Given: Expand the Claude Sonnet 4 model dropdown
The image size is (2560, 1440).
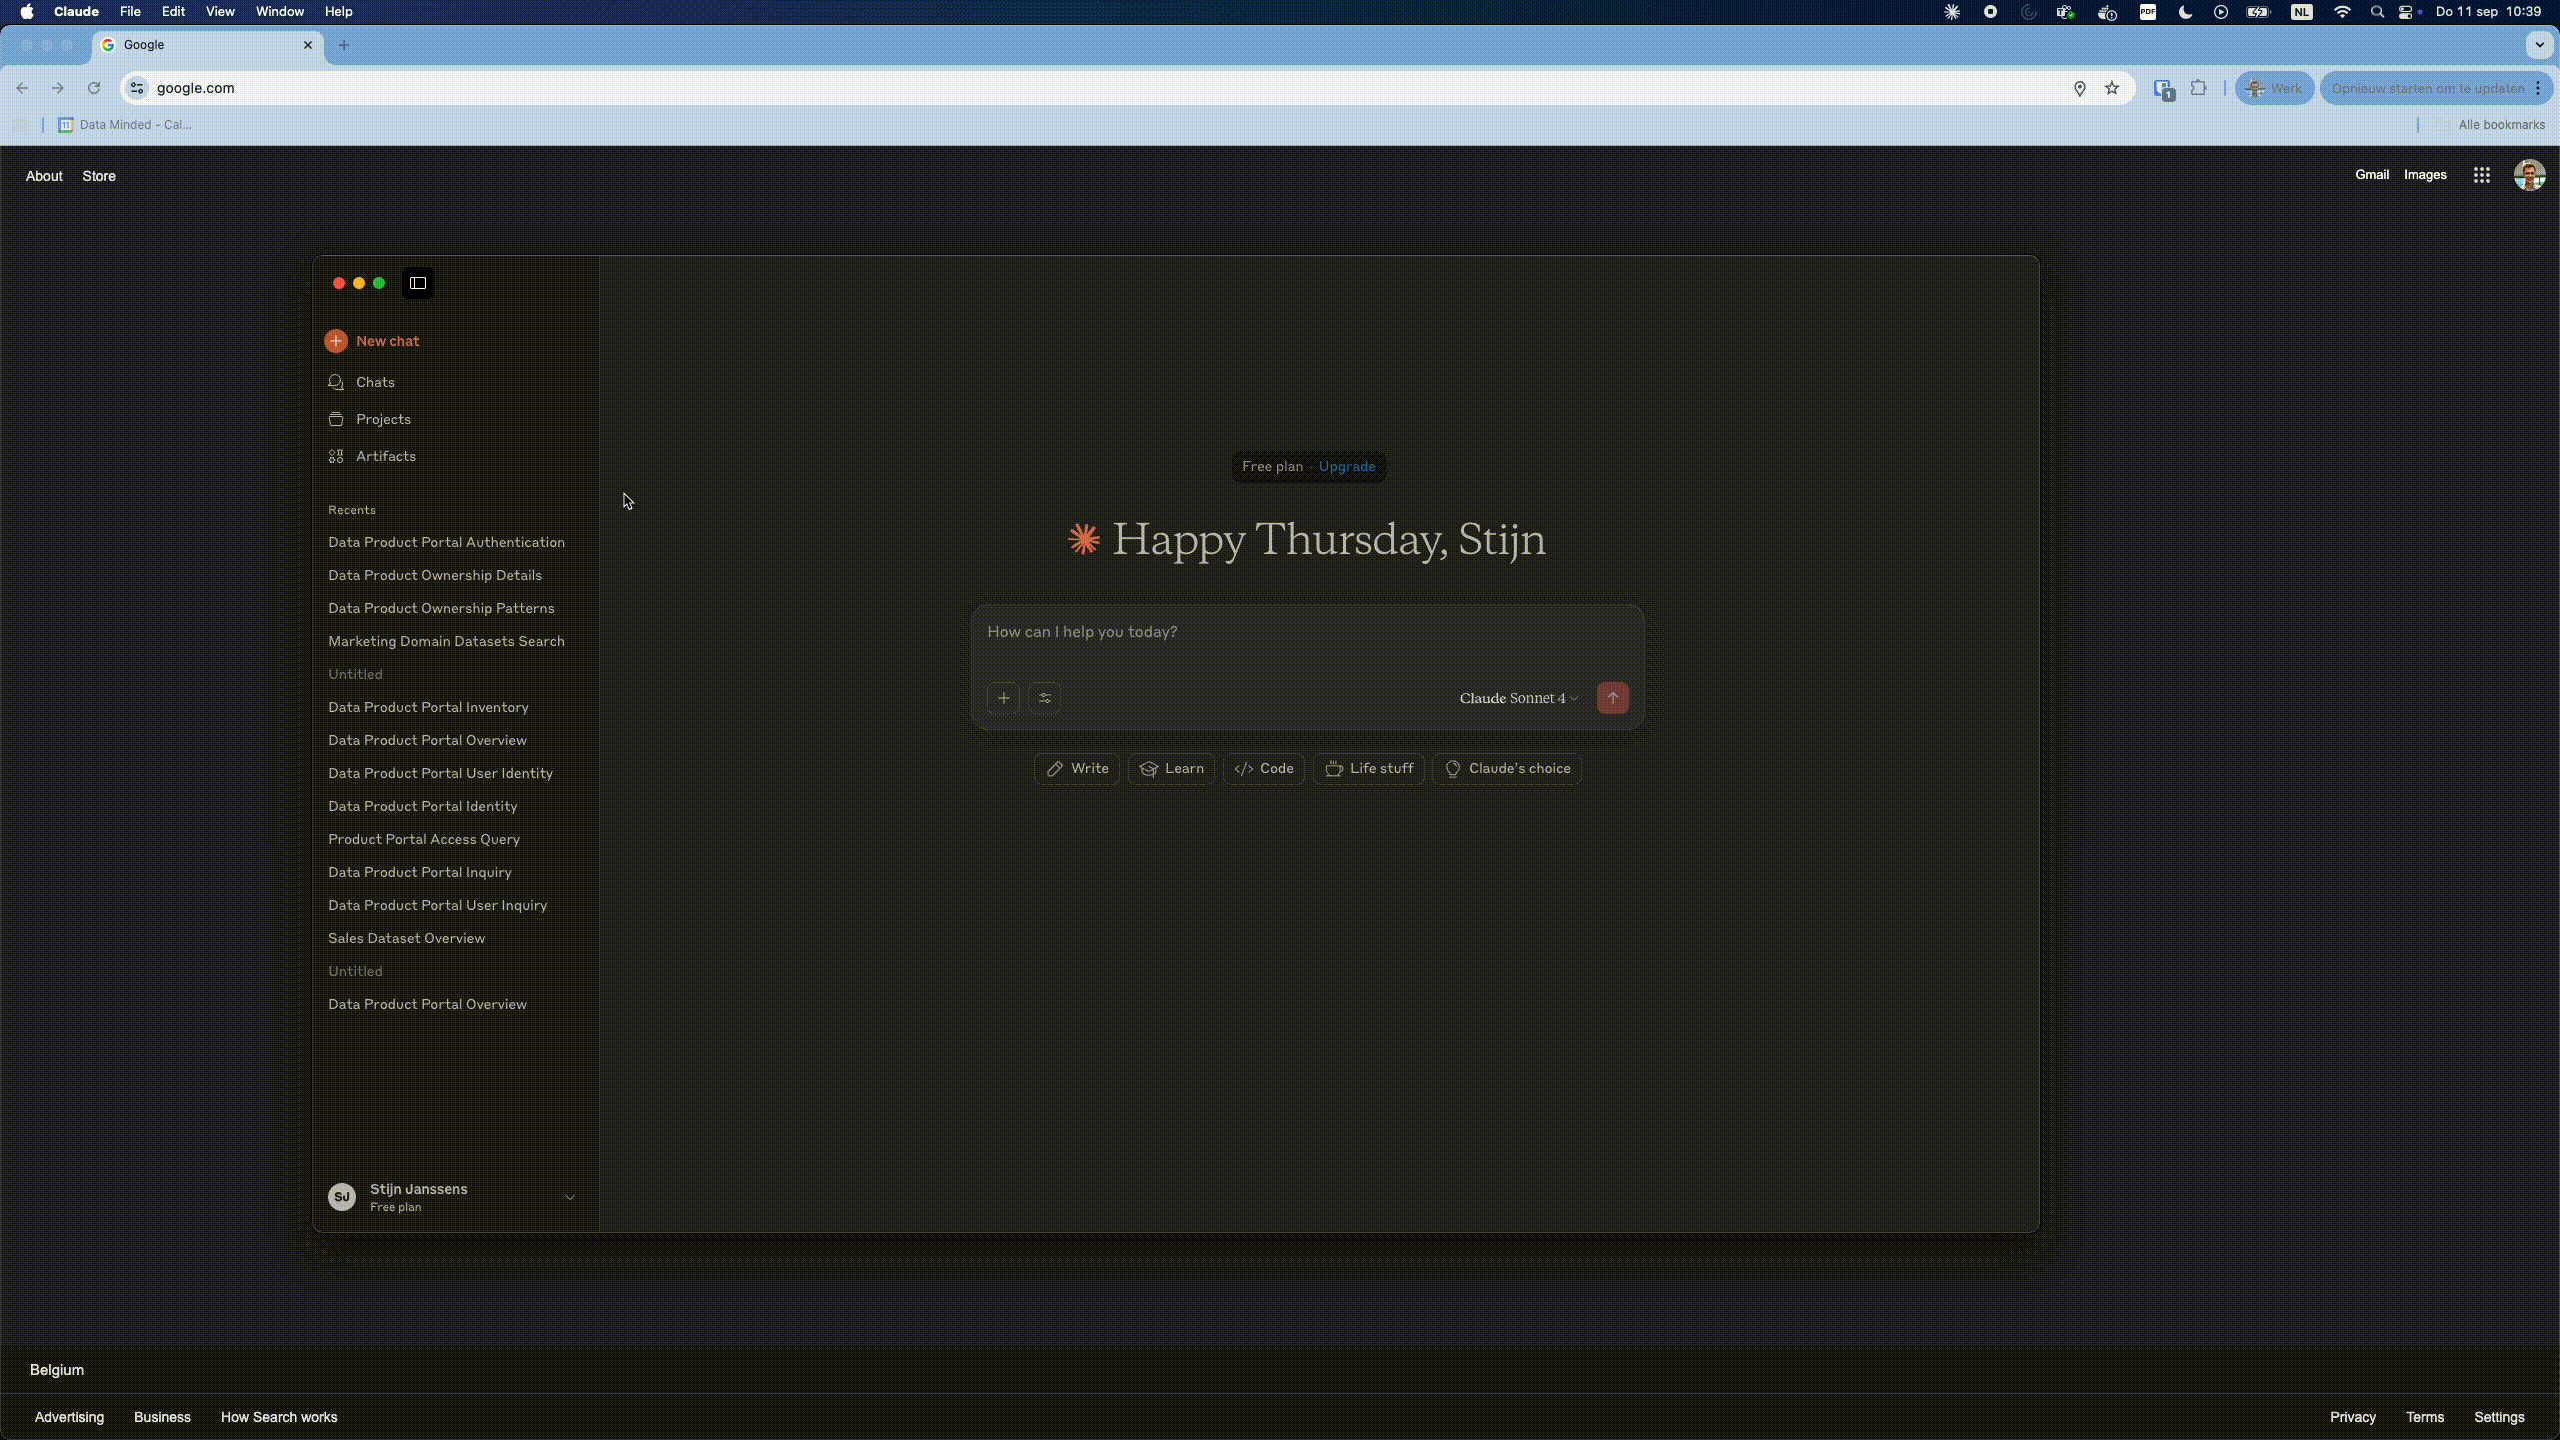Looking at the screenshot, I should [x=1518, y=698].
